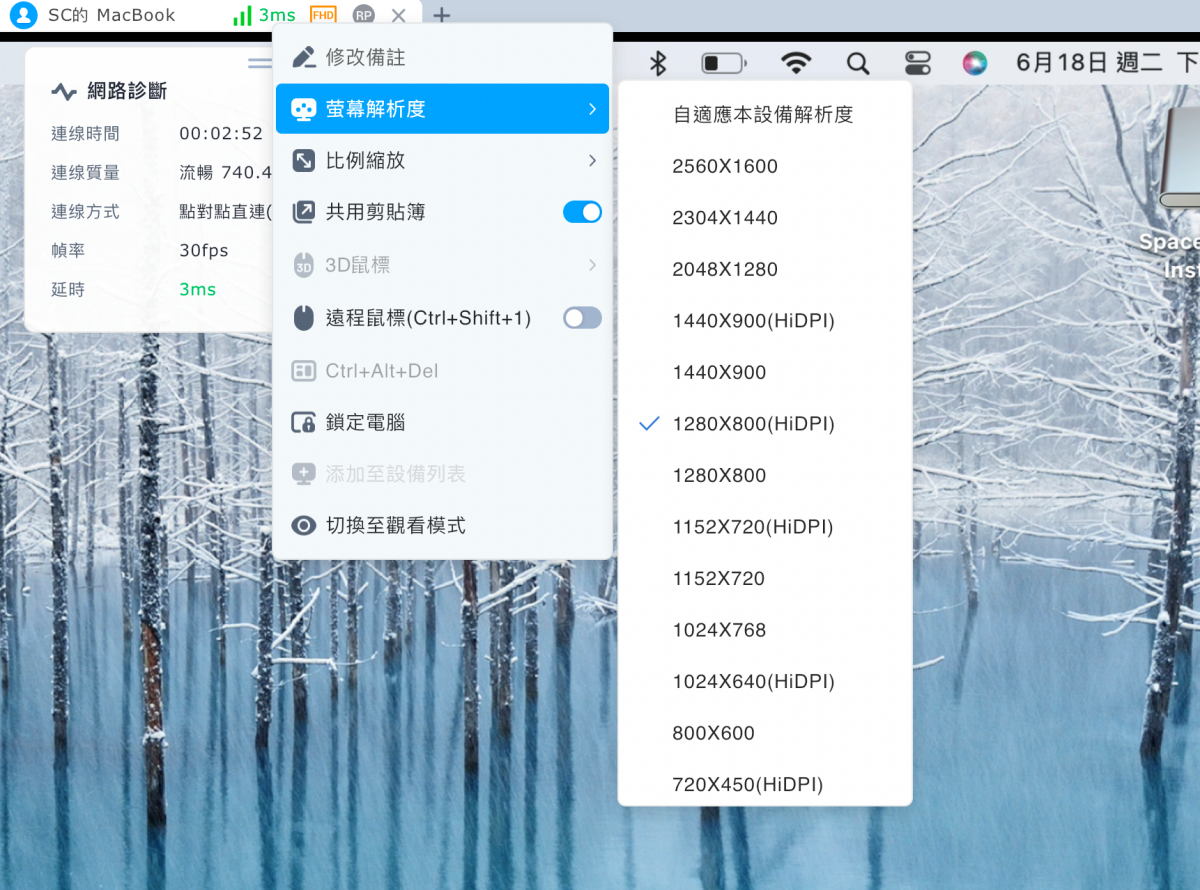This screenshot has height=890, width=1200.
Task: Click the 30fps frame rate value
Action: (x=204, y=251)
